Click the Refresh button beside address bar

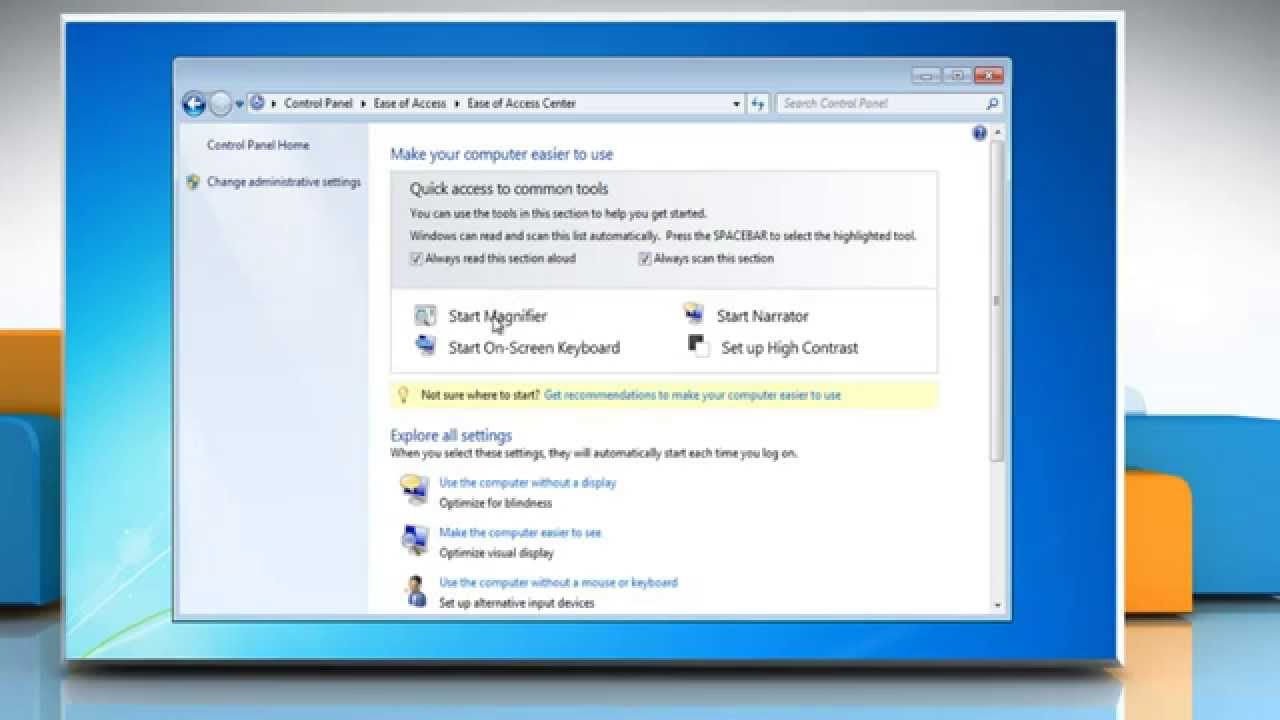tap(757, 103)
